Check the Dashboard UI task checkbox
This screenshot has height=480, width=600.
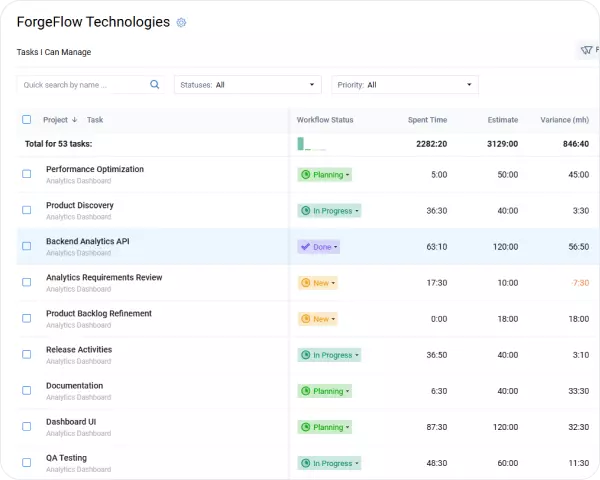point(26,426)
